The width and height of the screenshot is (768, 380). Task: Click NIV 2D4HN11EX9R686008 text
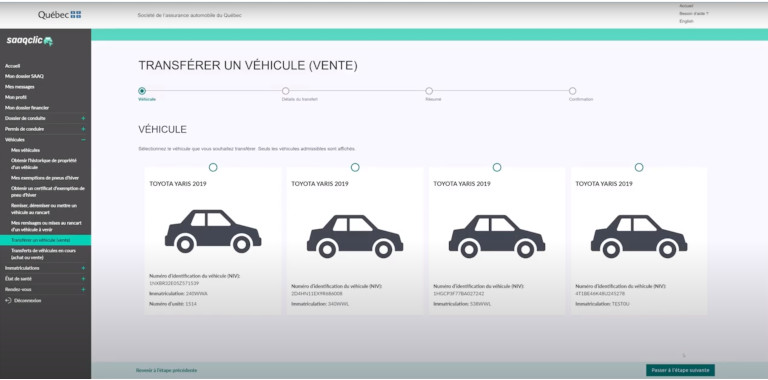(x=317, y=294)
